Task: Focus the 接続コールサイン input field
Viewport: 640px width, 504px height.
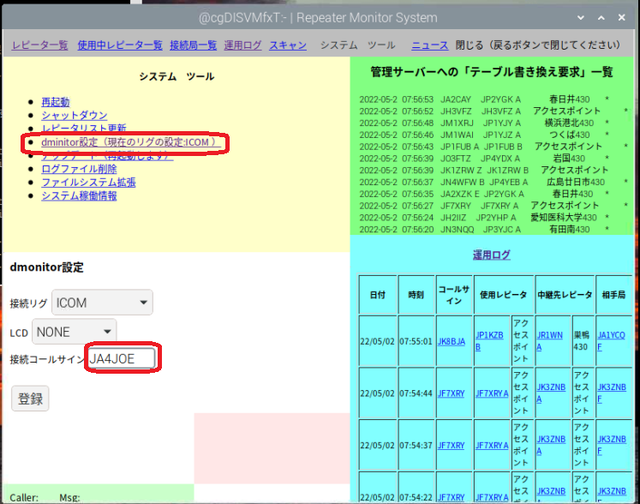Action: coord(122,359)
